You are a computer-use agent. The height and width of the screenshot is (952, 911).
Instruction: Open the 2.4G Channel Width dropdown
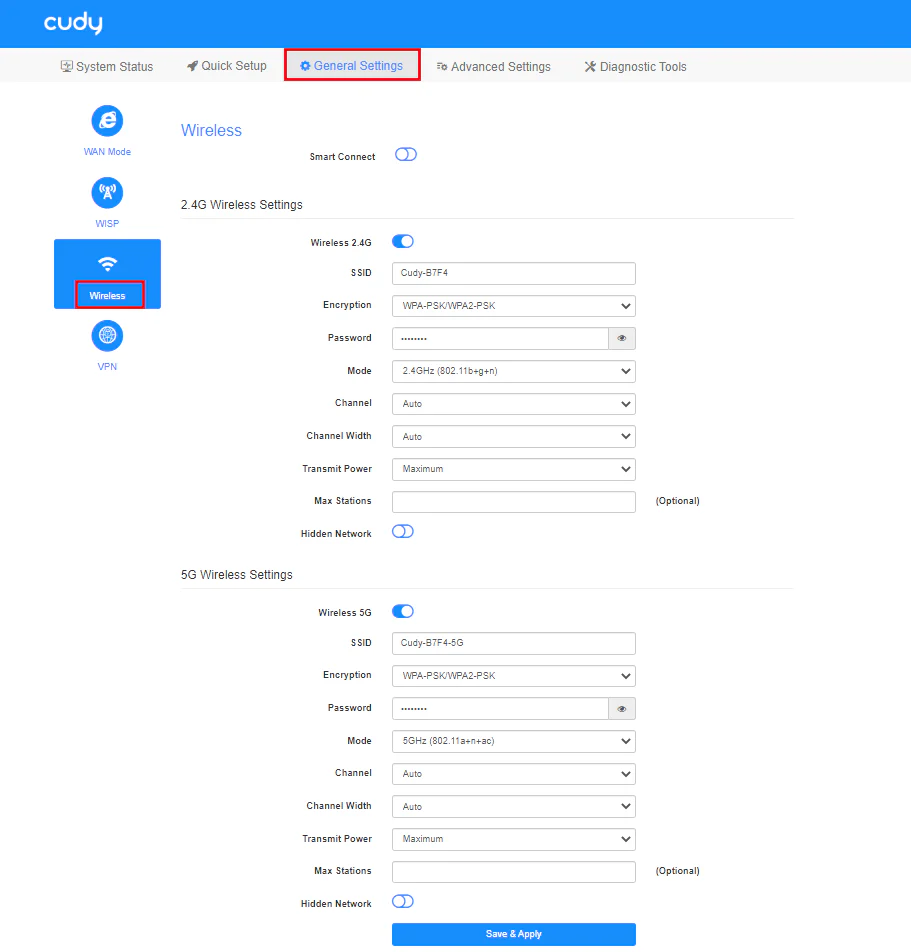pos(513,437)
